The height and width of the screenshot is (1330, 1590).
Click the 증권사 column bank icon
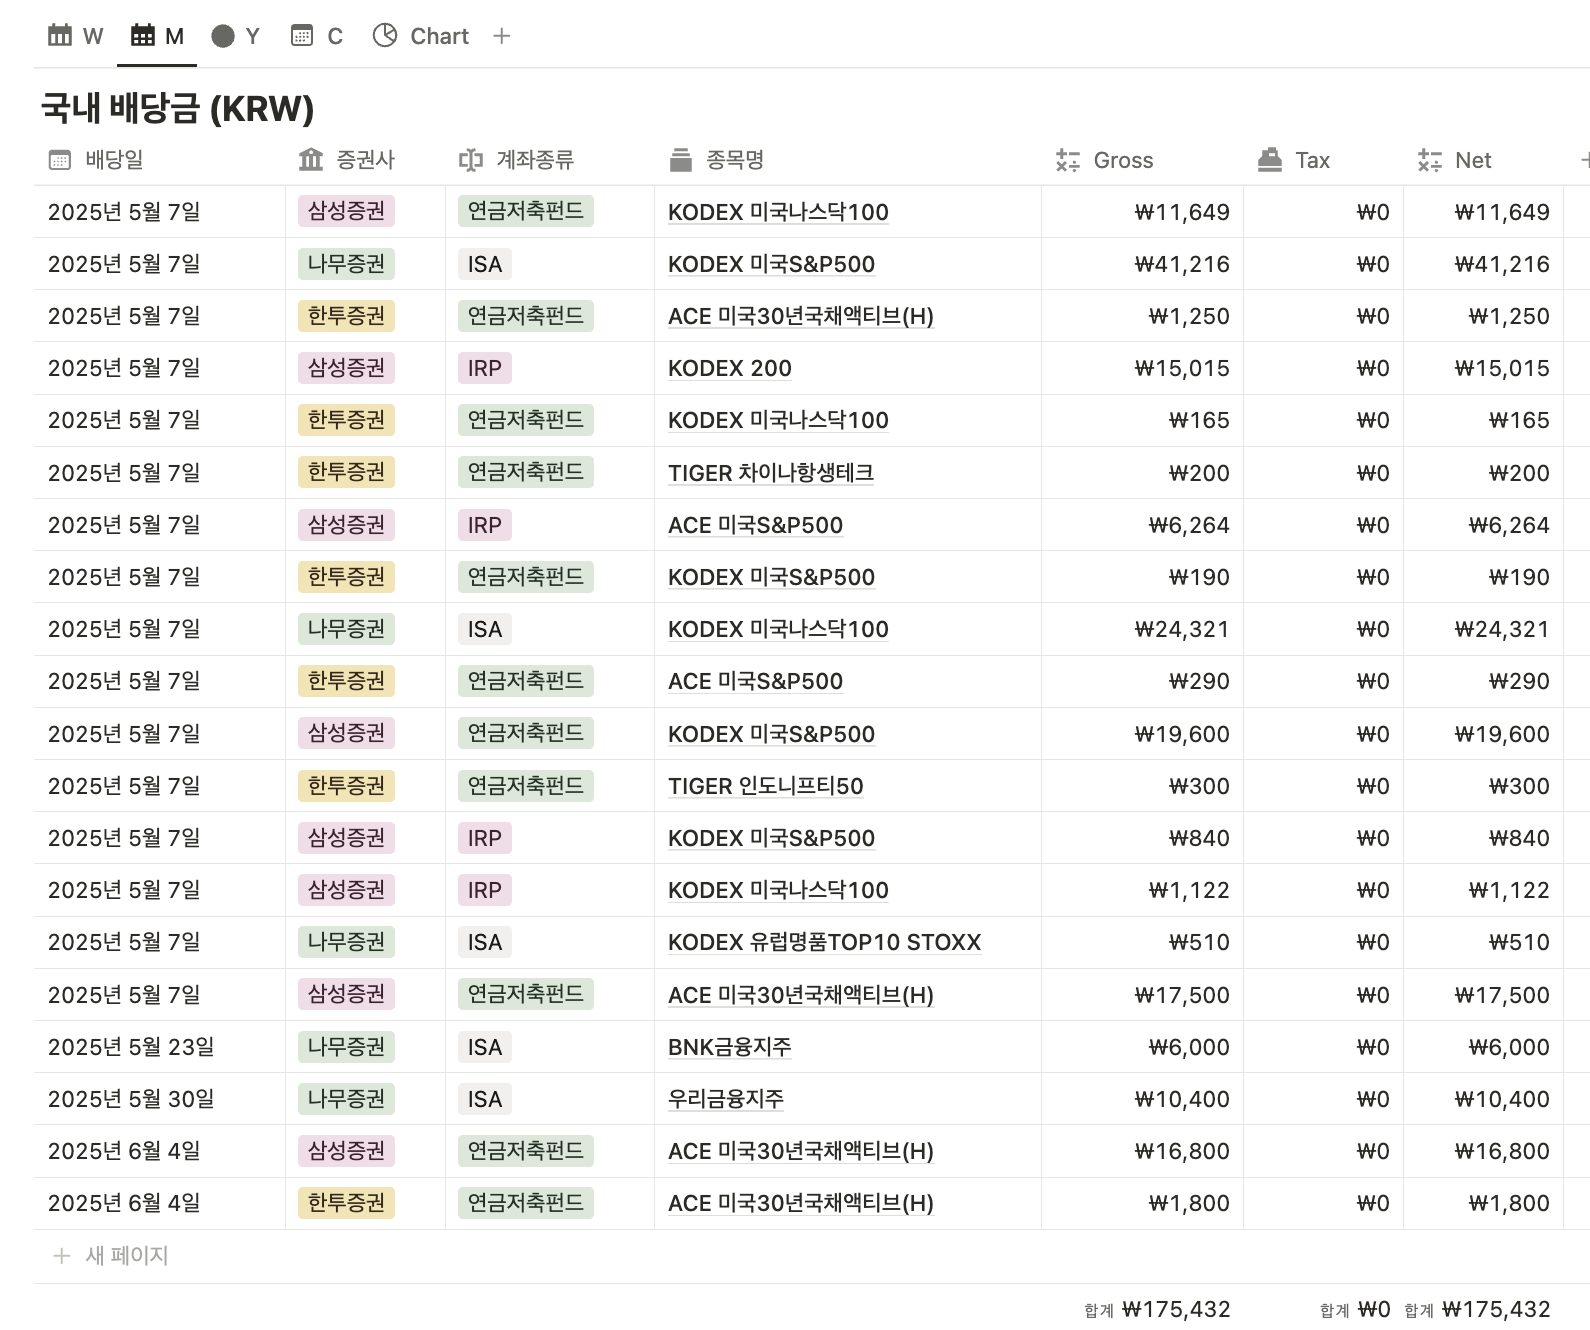coord(311,160)
